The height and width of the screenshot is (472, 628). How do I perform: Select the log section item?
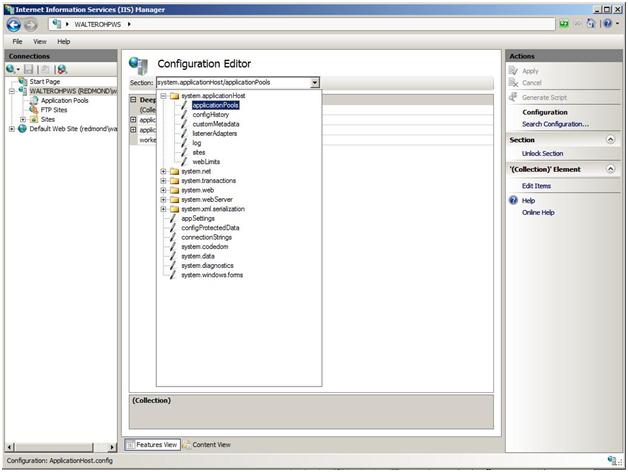[197, 143]
